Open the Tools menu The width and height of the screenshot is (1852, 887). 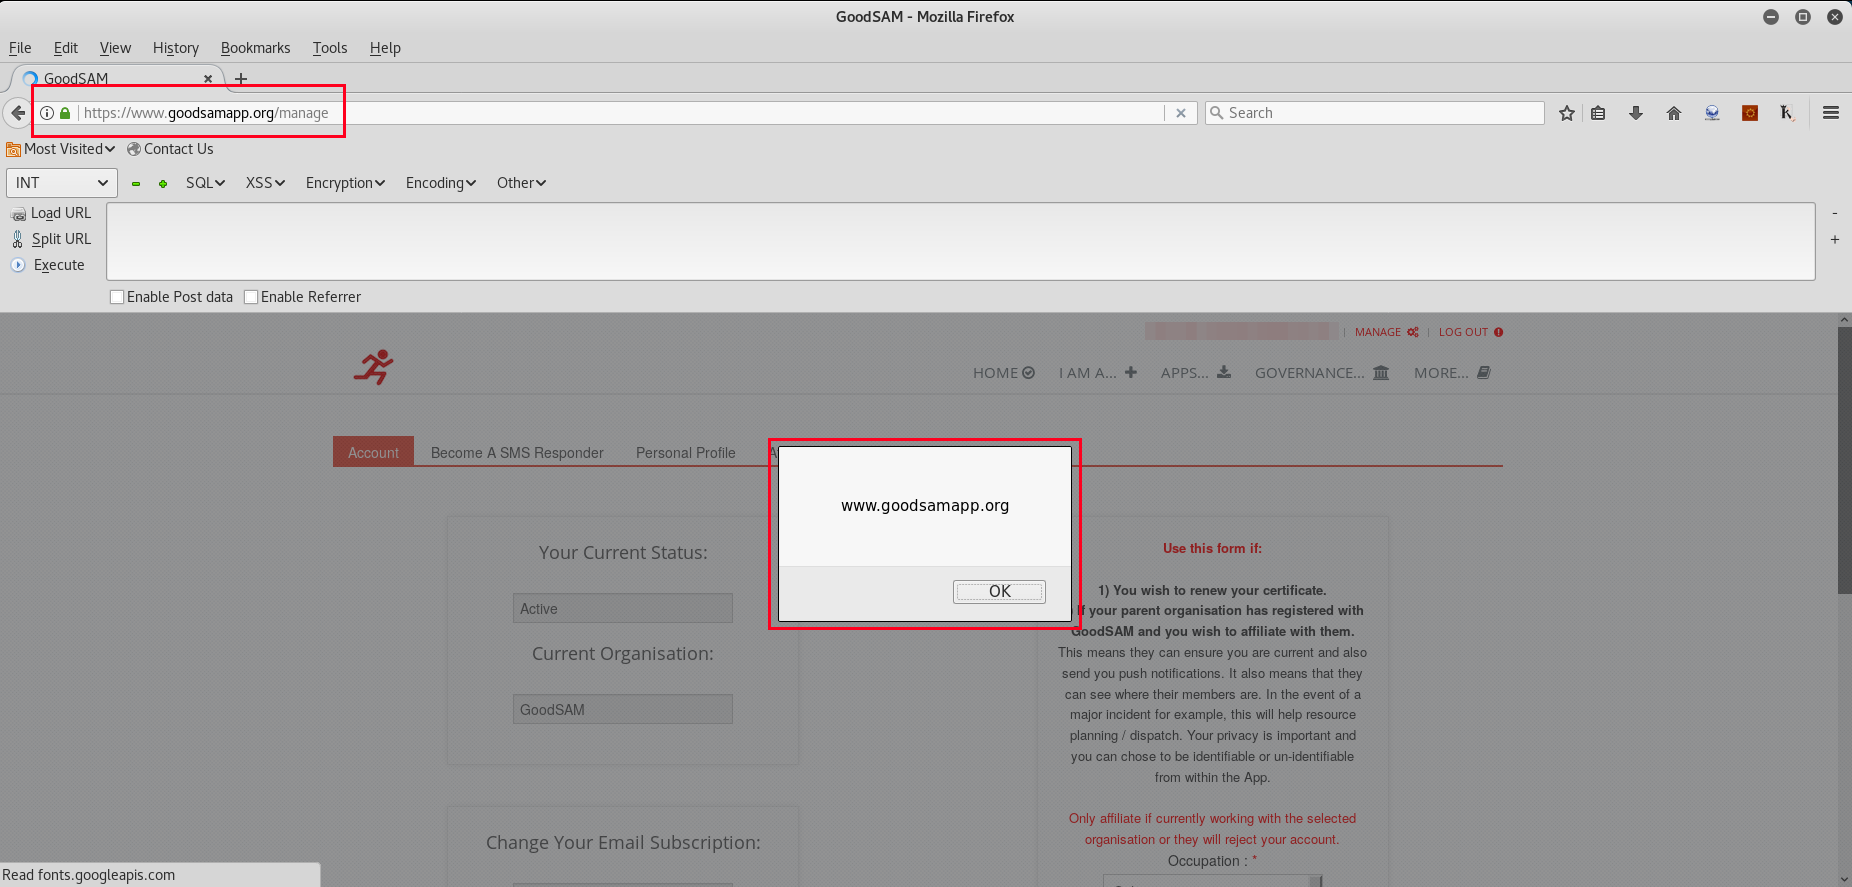click(330, 48)
